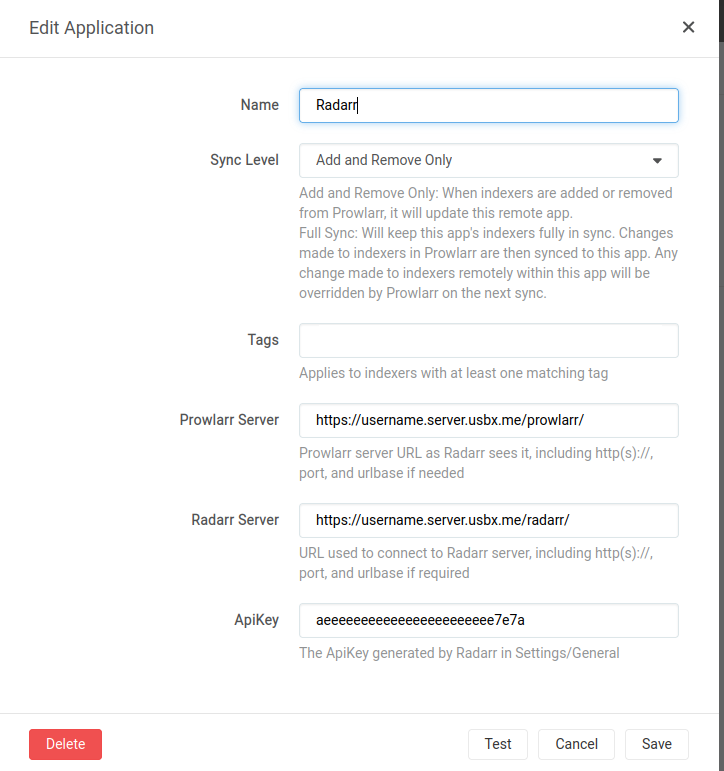Click the 'Radarr Server' label

coord(235,520)
